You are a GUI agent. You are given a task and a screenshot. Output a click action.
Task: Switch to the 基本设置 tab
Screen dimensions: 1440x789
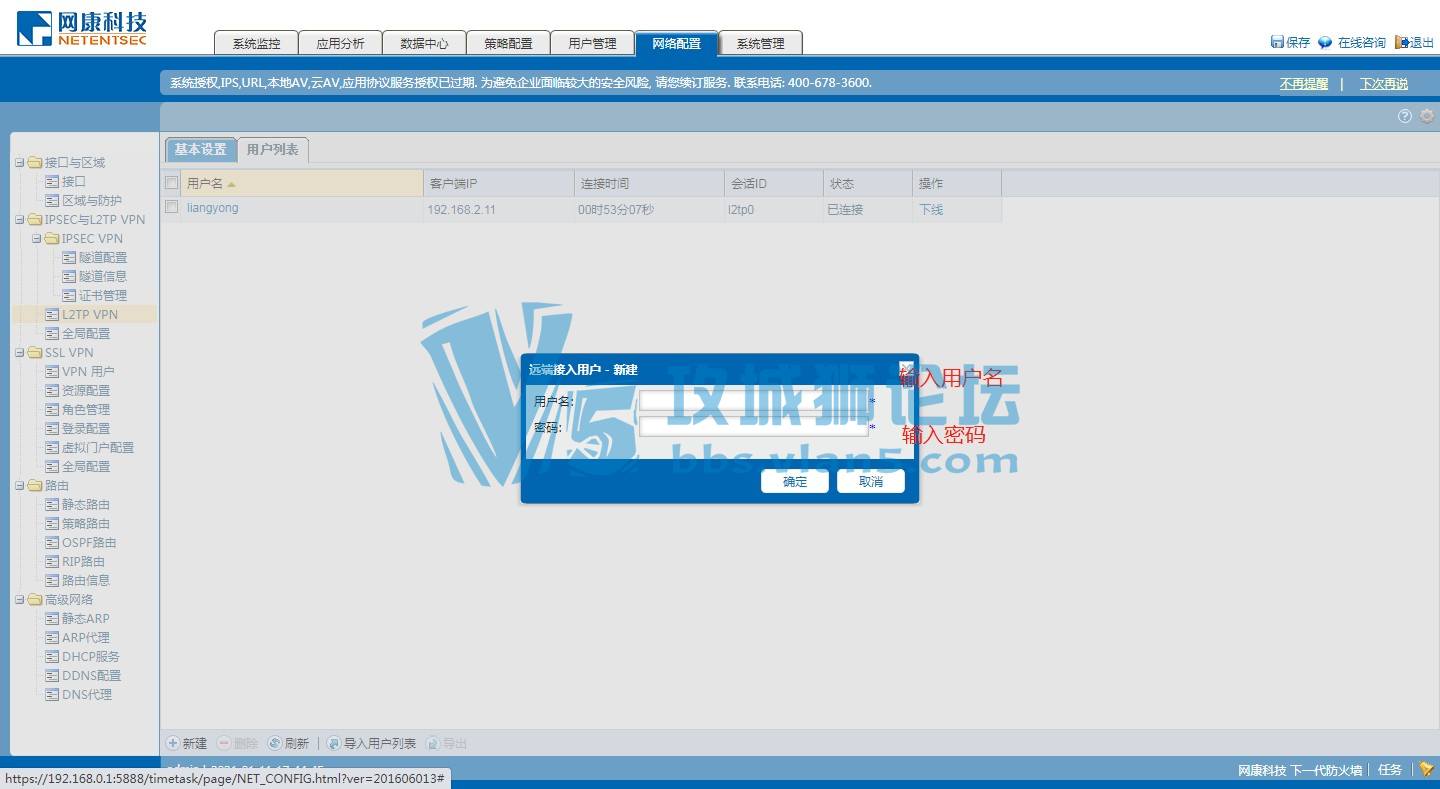point(200,149)
